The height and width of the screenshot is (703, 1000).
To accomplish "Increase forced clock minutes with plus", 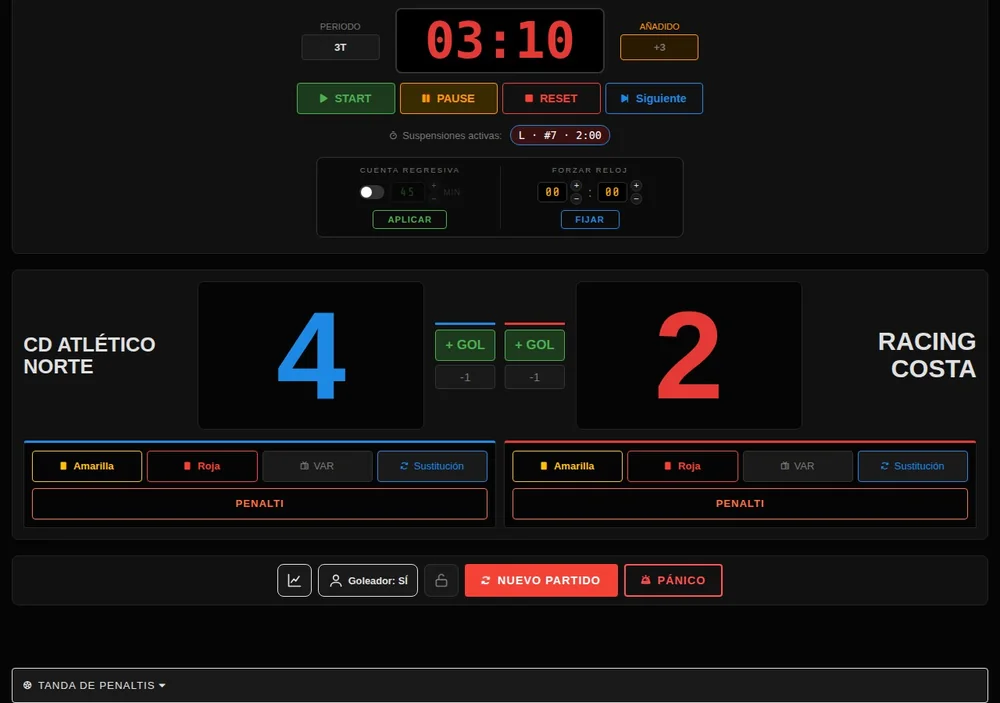I will click(x=576, y=186).
